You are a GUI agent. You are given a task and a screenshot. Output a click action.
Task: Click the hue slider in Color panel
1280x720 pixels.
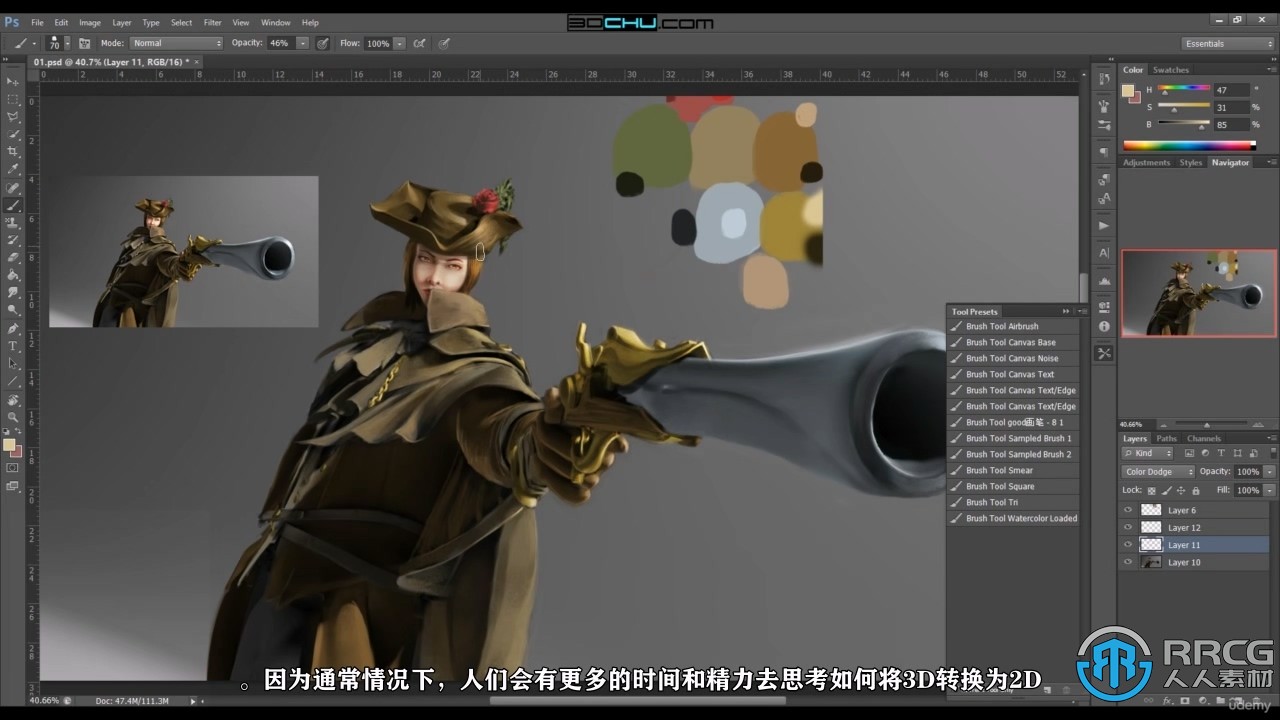click(x=1184, y=90)
